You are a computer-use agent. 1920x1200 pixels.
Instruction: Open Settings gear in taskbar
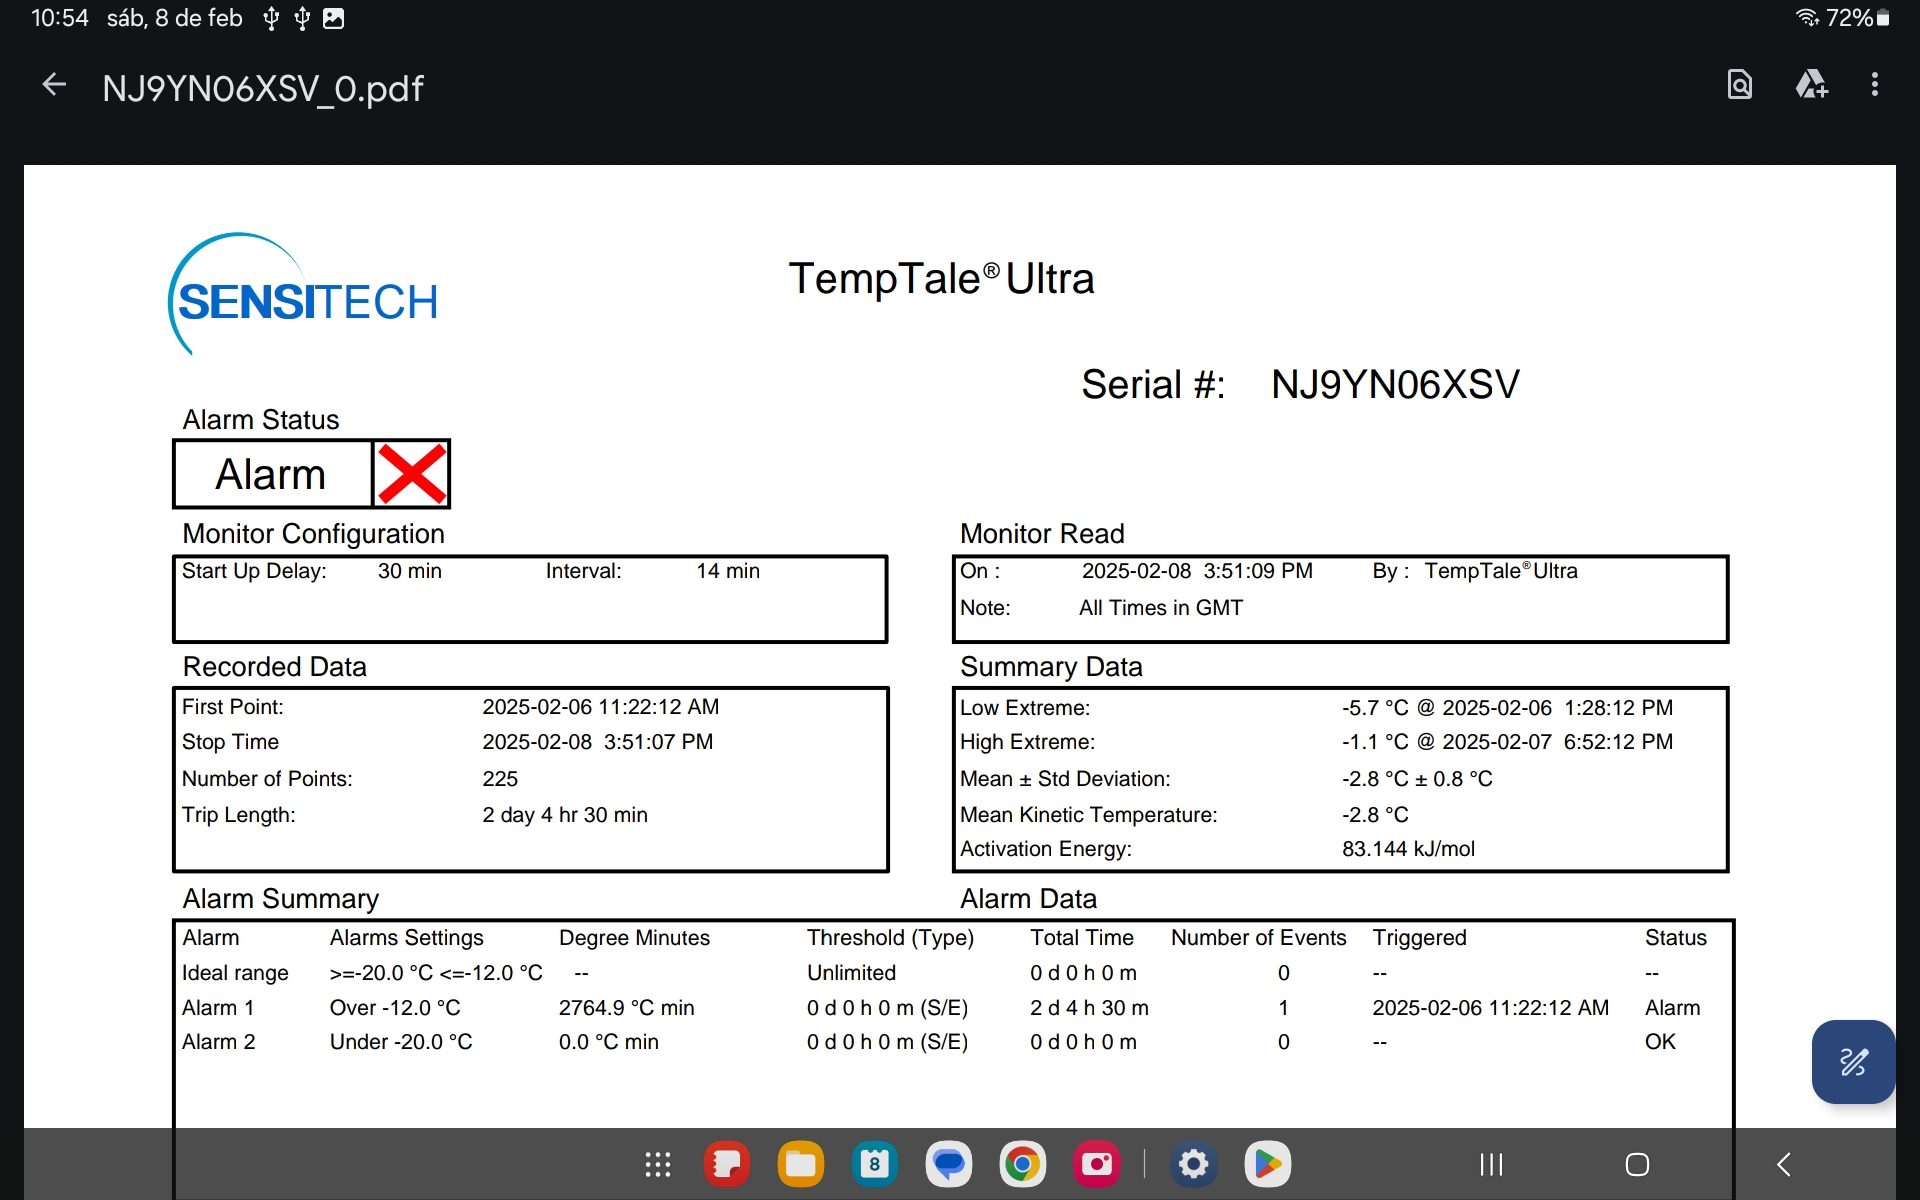point(1194,1164)
